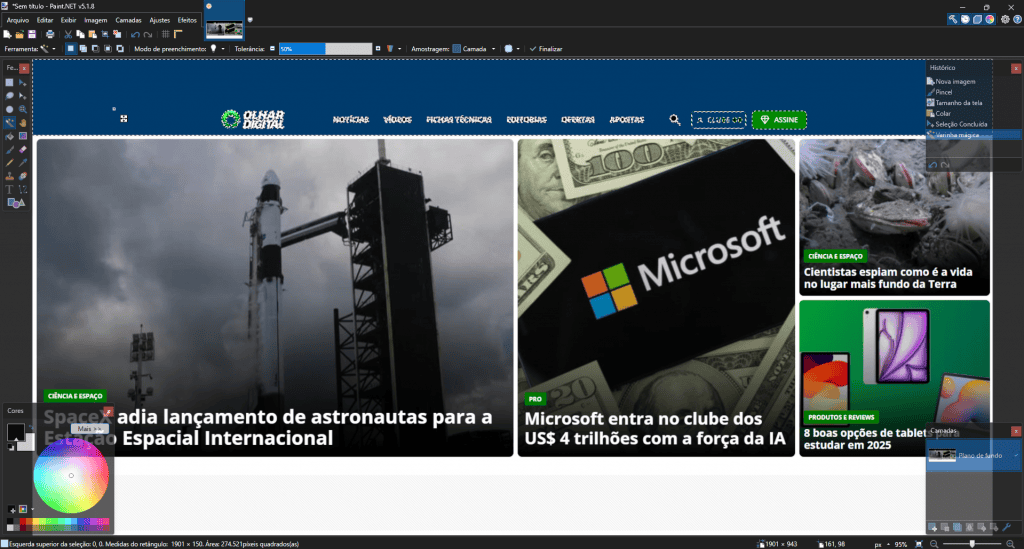Click the Print toolbar icon
This screenshot has height=549, width=1024.
click(x=50, y=34)
